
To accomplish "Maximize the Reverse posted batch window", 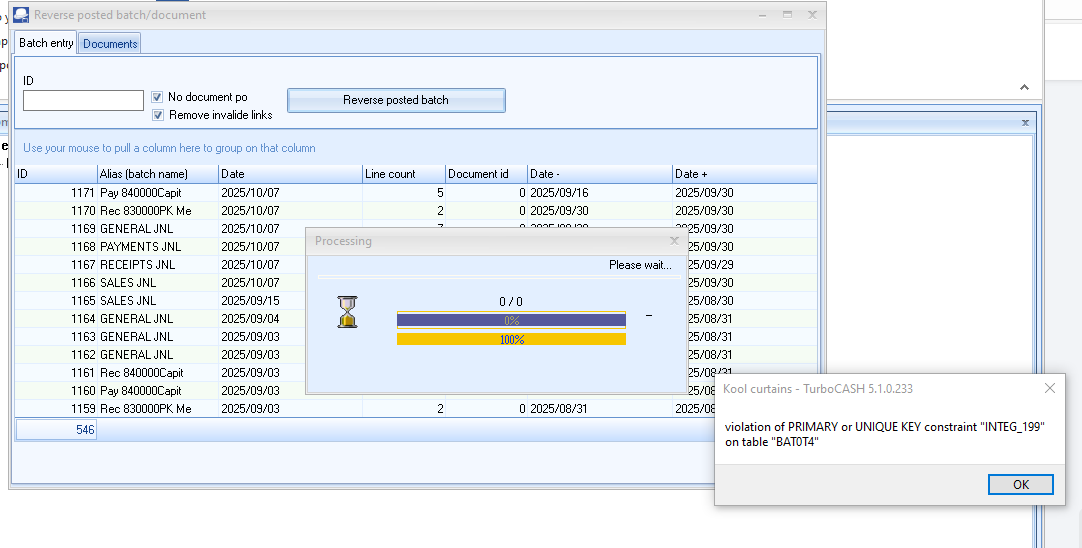I will (x=787, y=14).
